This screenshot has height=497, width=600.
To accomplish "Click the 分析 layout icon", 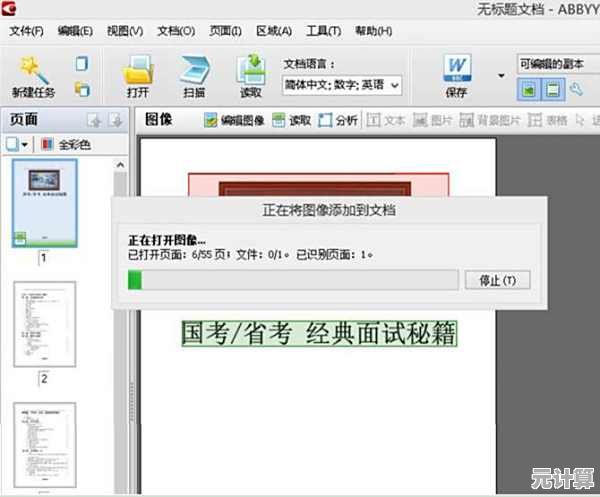I will 326,121.
